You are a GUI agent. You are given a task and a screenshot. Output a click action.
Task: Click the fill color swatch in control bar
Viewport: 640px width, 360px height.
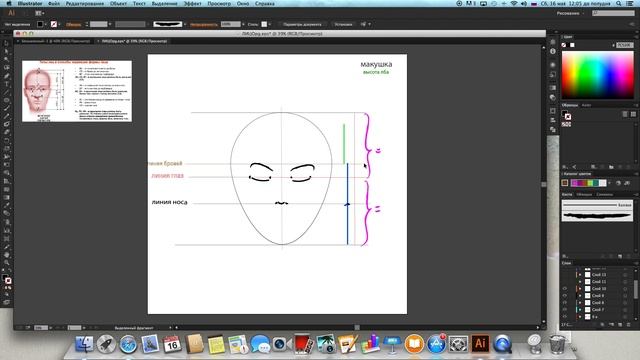[40, 24]
